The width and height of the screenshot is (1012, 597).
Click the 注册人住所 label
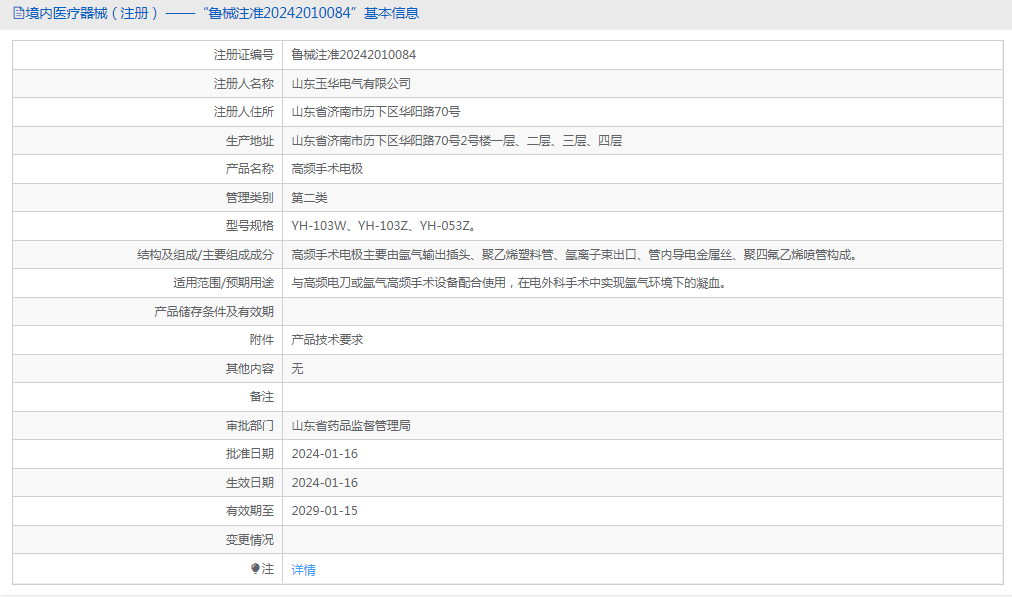point(243,112)
